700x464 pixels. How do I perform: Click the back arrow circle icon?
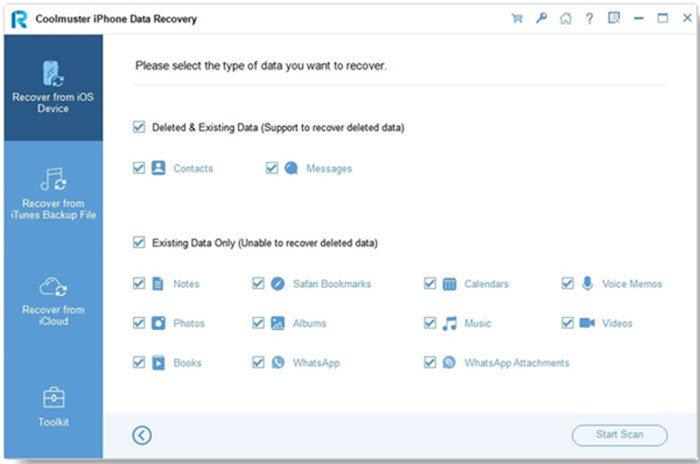tap(142, 434)
